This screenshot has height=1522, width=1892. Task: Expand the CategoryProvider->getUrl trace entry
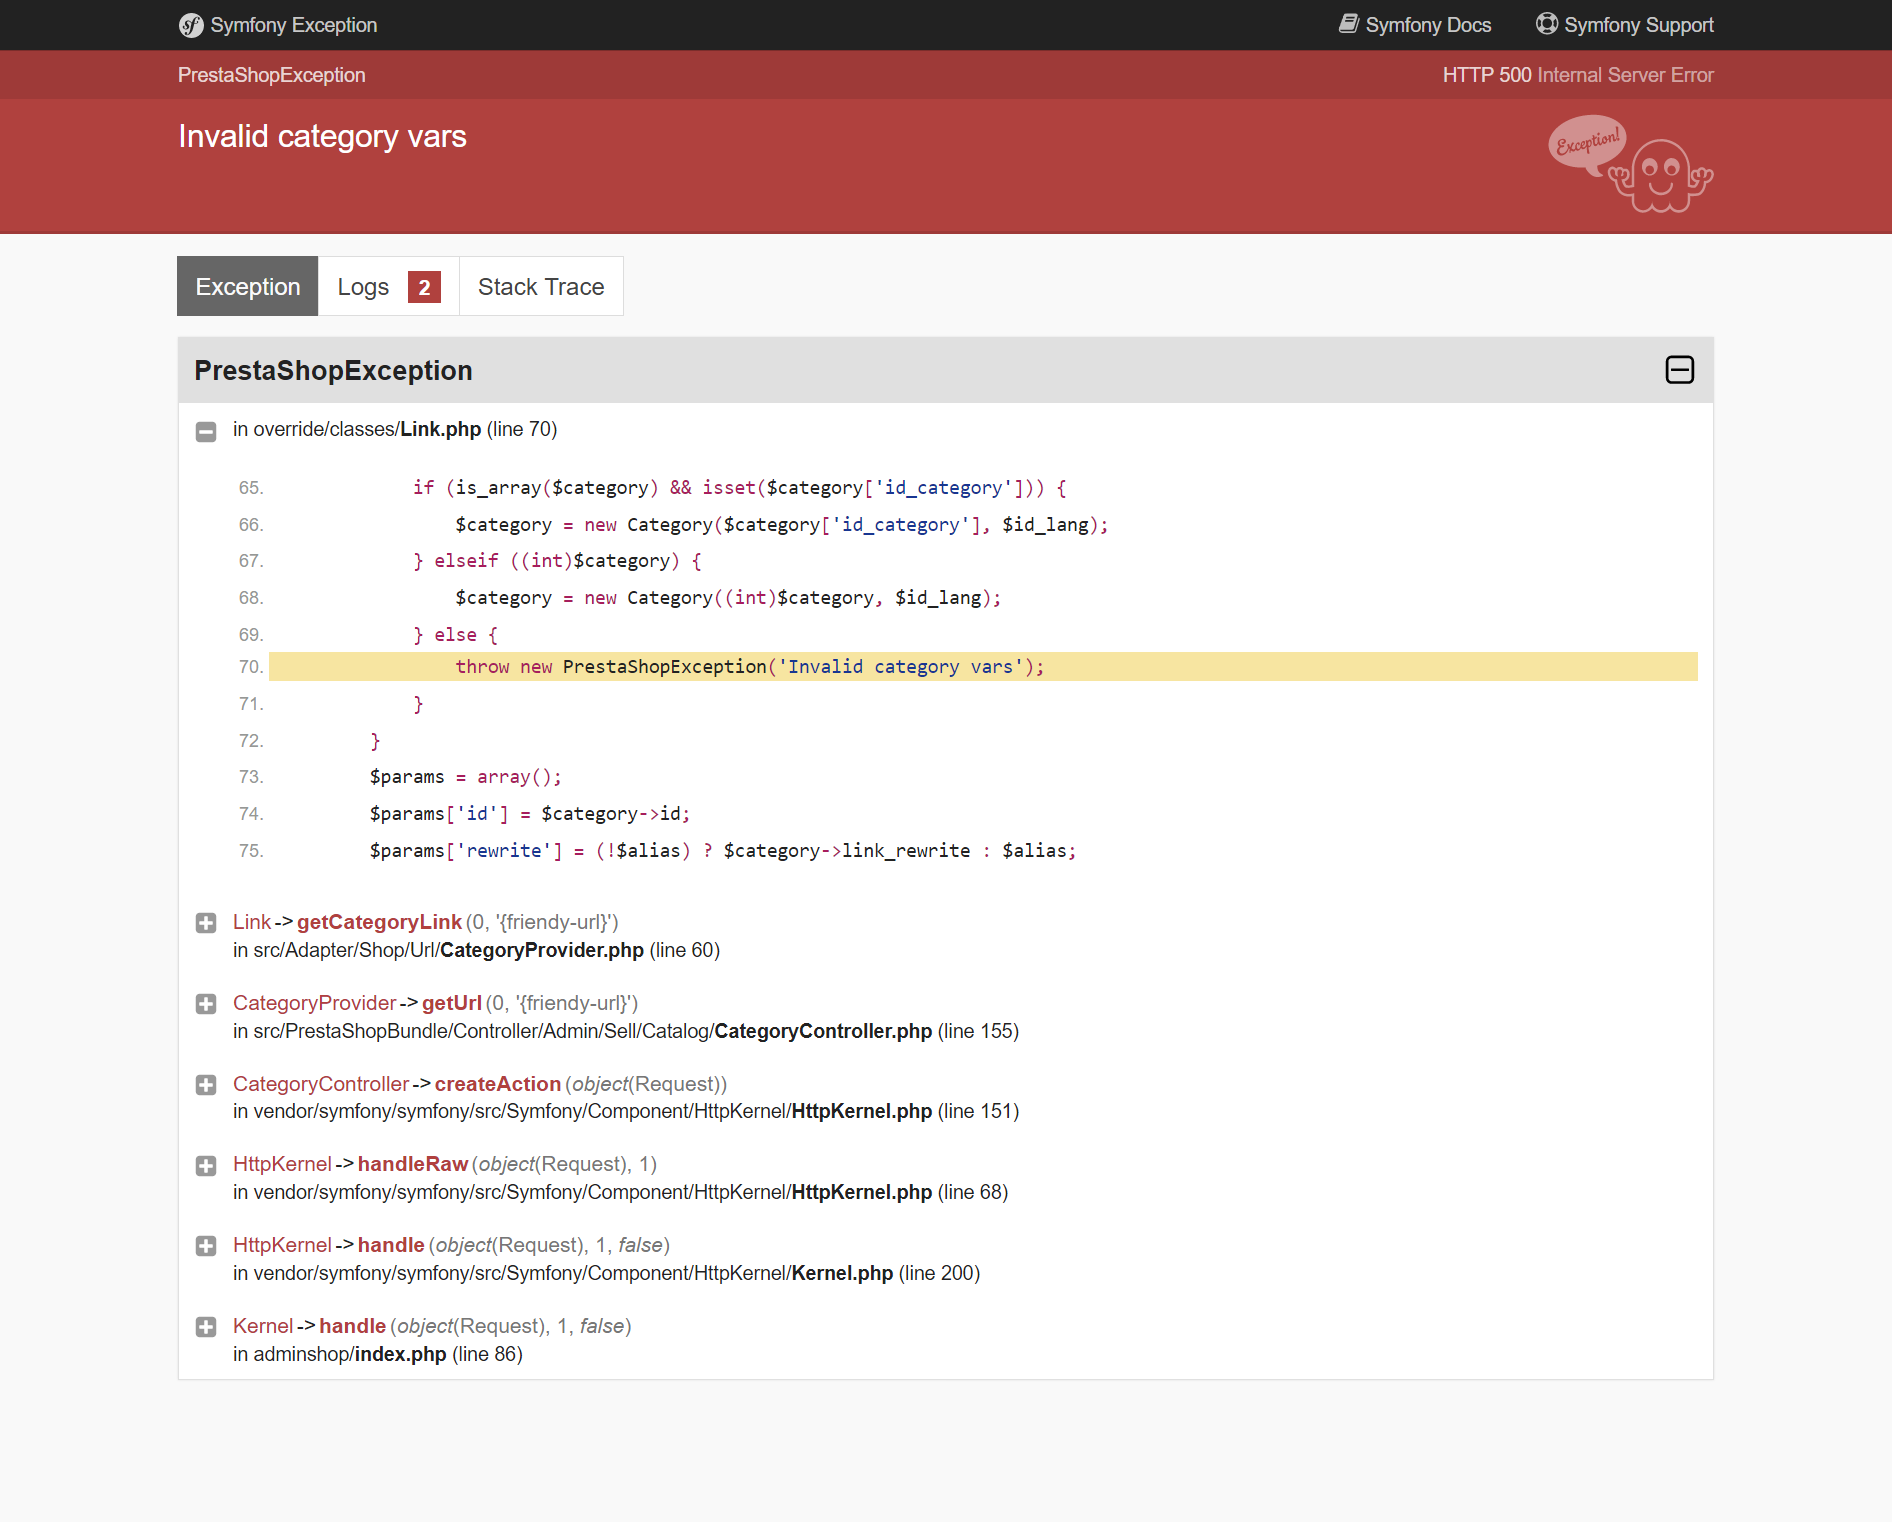(x=206, y=1004)
